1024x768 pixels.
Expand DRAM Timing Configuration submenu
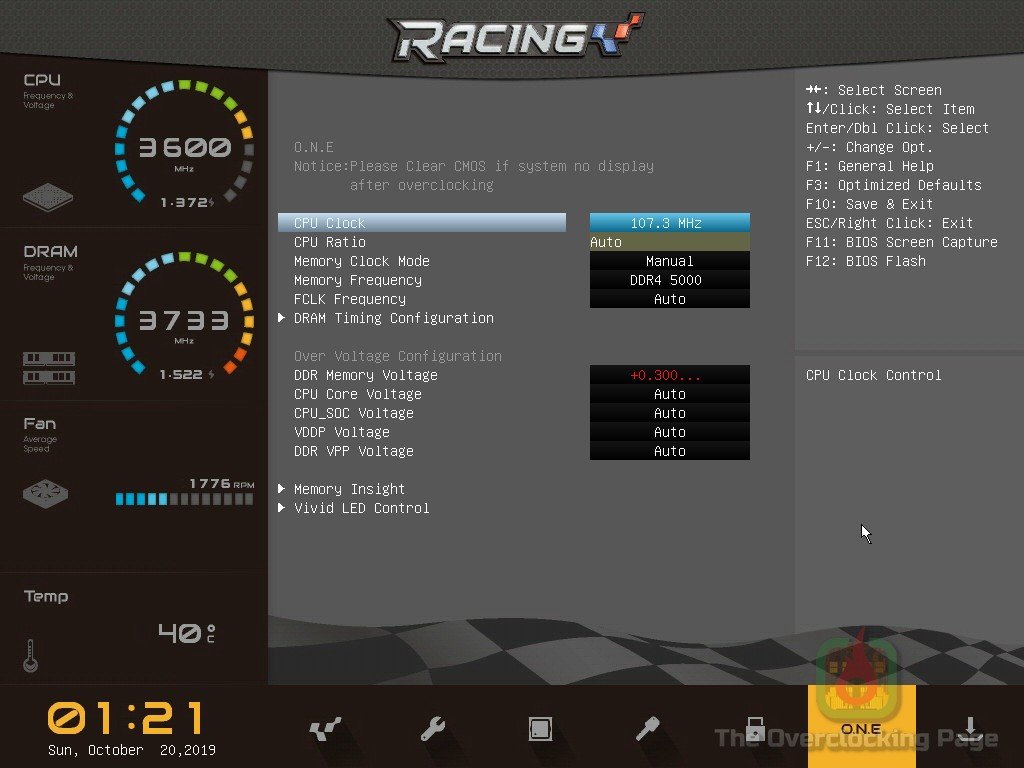point(393,318)
